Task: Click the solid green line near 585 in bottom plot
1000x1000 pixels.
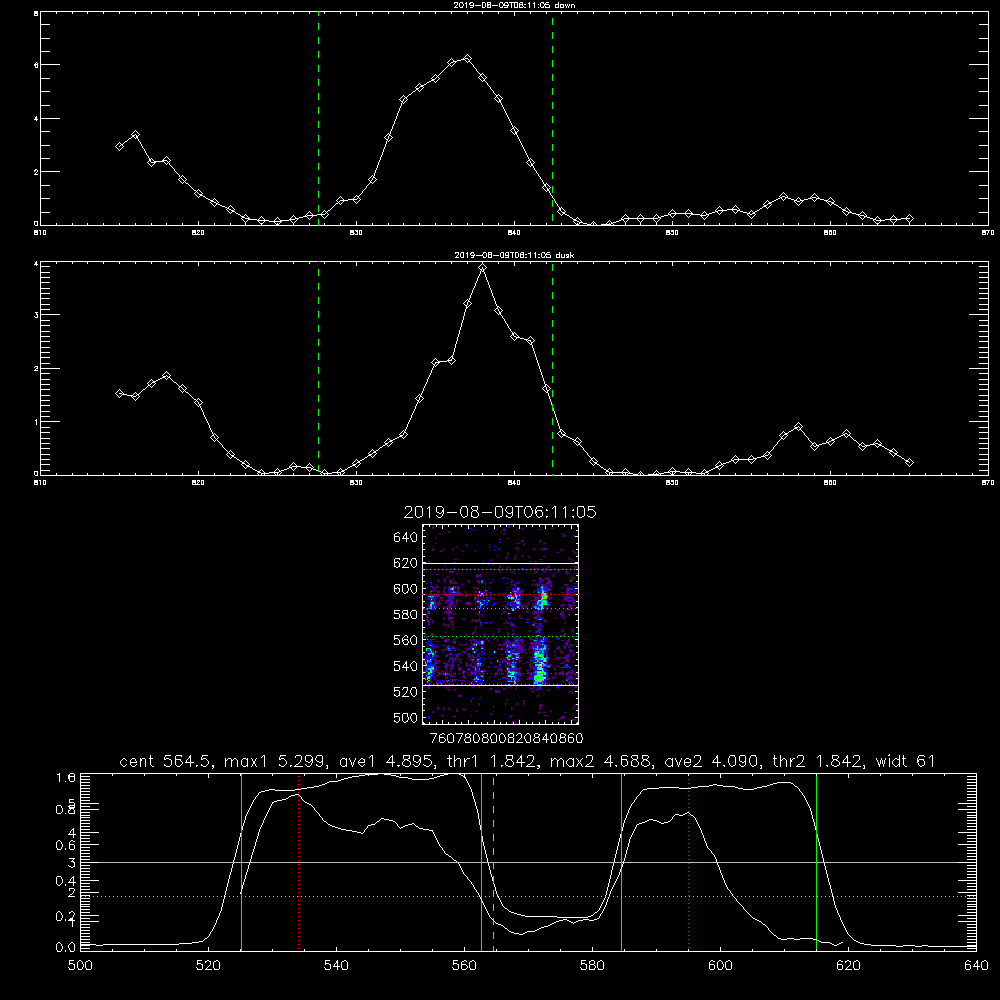Action: [621, 862]
